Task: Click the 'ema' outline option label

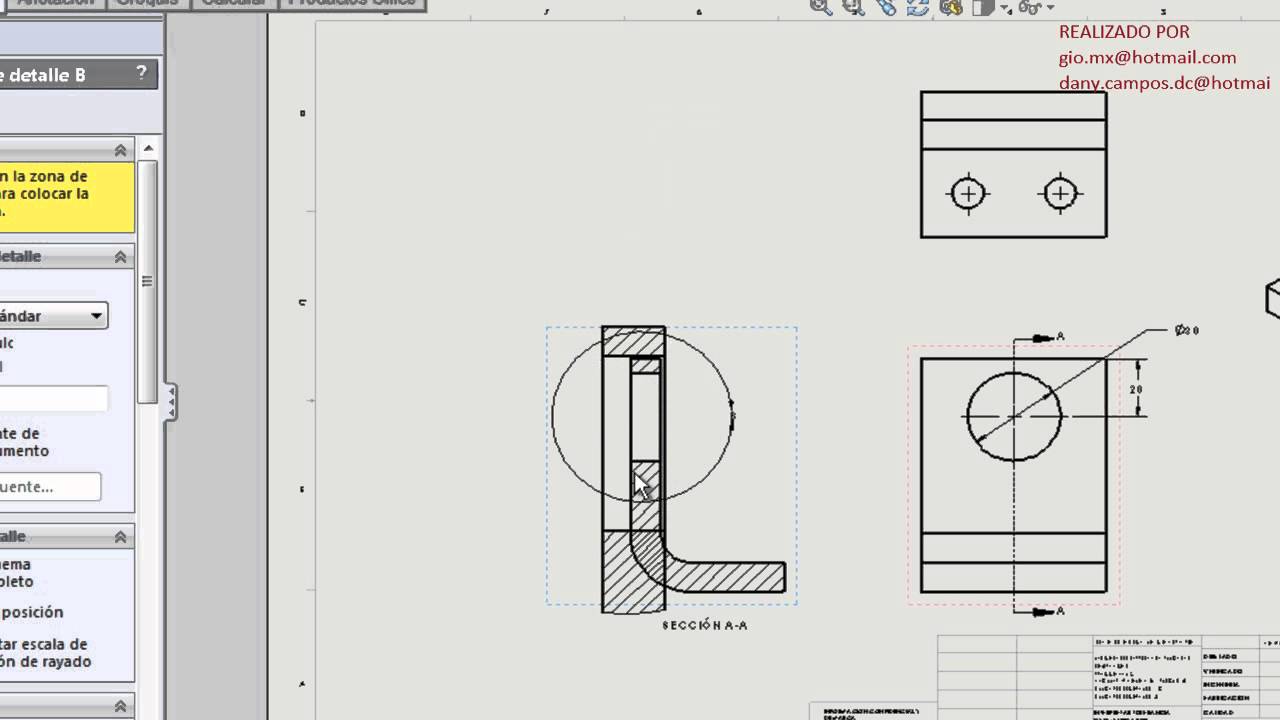Action: pos(16,564)
